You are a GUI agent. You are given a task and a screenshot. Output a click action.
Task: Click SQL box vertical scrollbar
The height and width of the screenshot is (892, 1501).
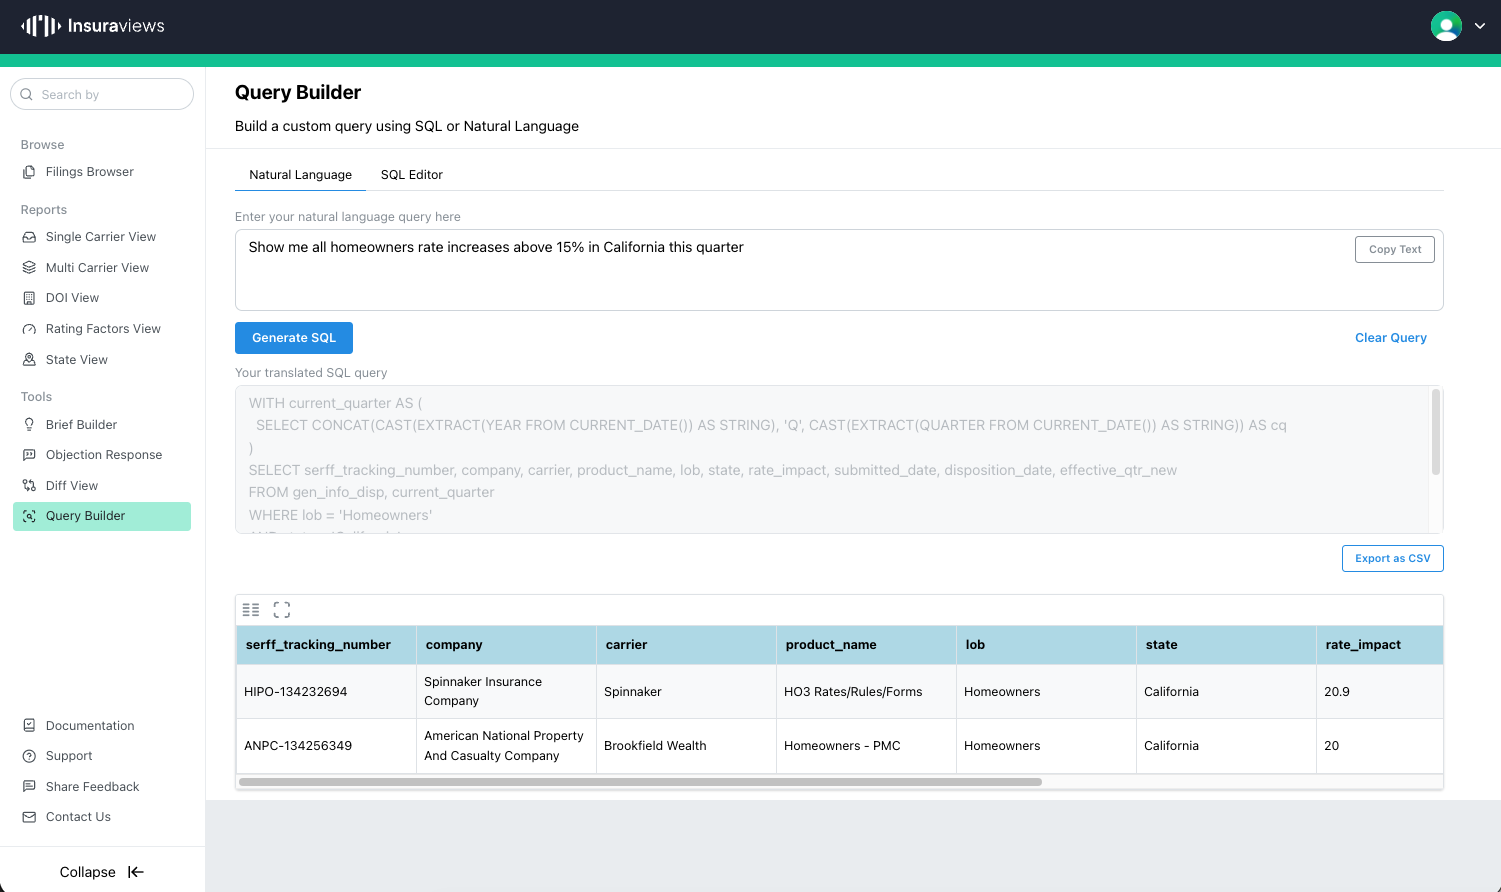tap(1436, 432)
